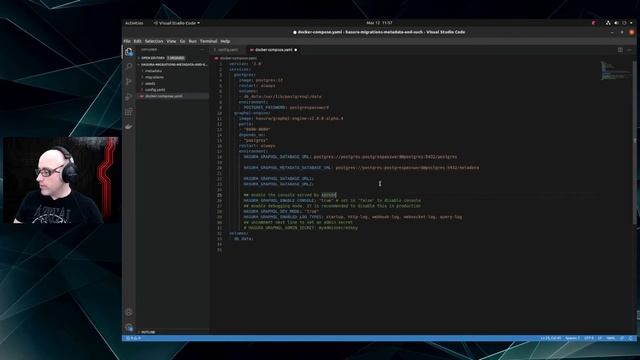Screen dimensions: 640x360
Task: Open Visual Studio Code app menu dropdown
Action: click(x=176, y=23)
